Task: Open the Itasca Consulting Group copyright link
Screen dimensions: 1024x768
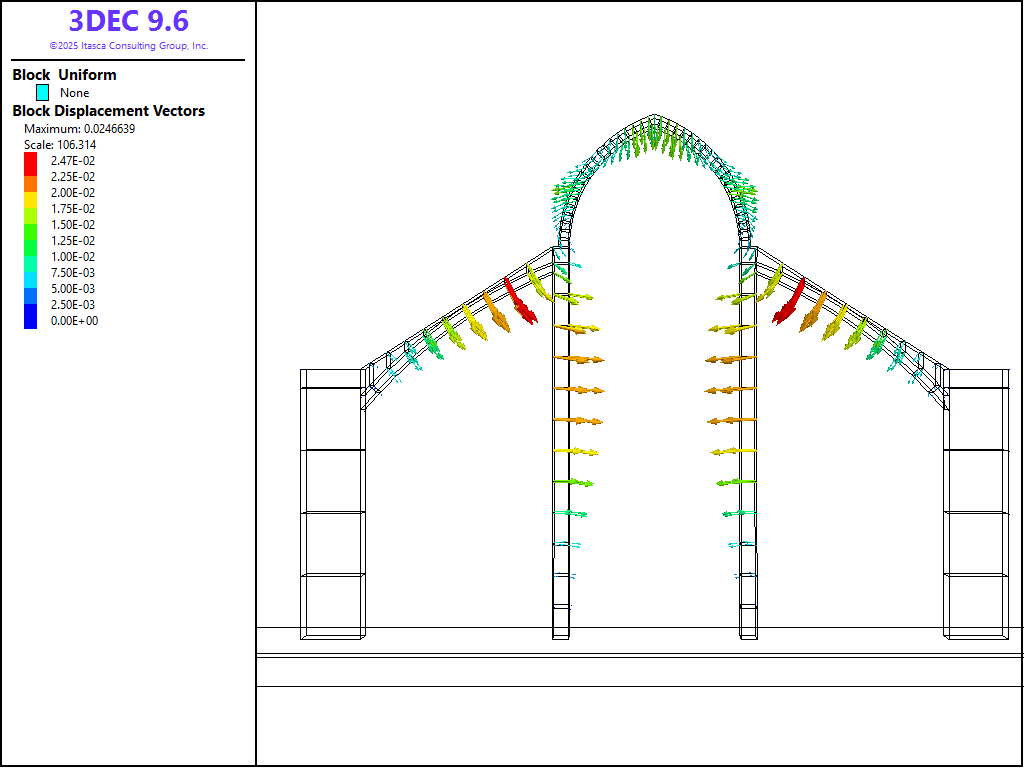Action: tap(128, 46)
